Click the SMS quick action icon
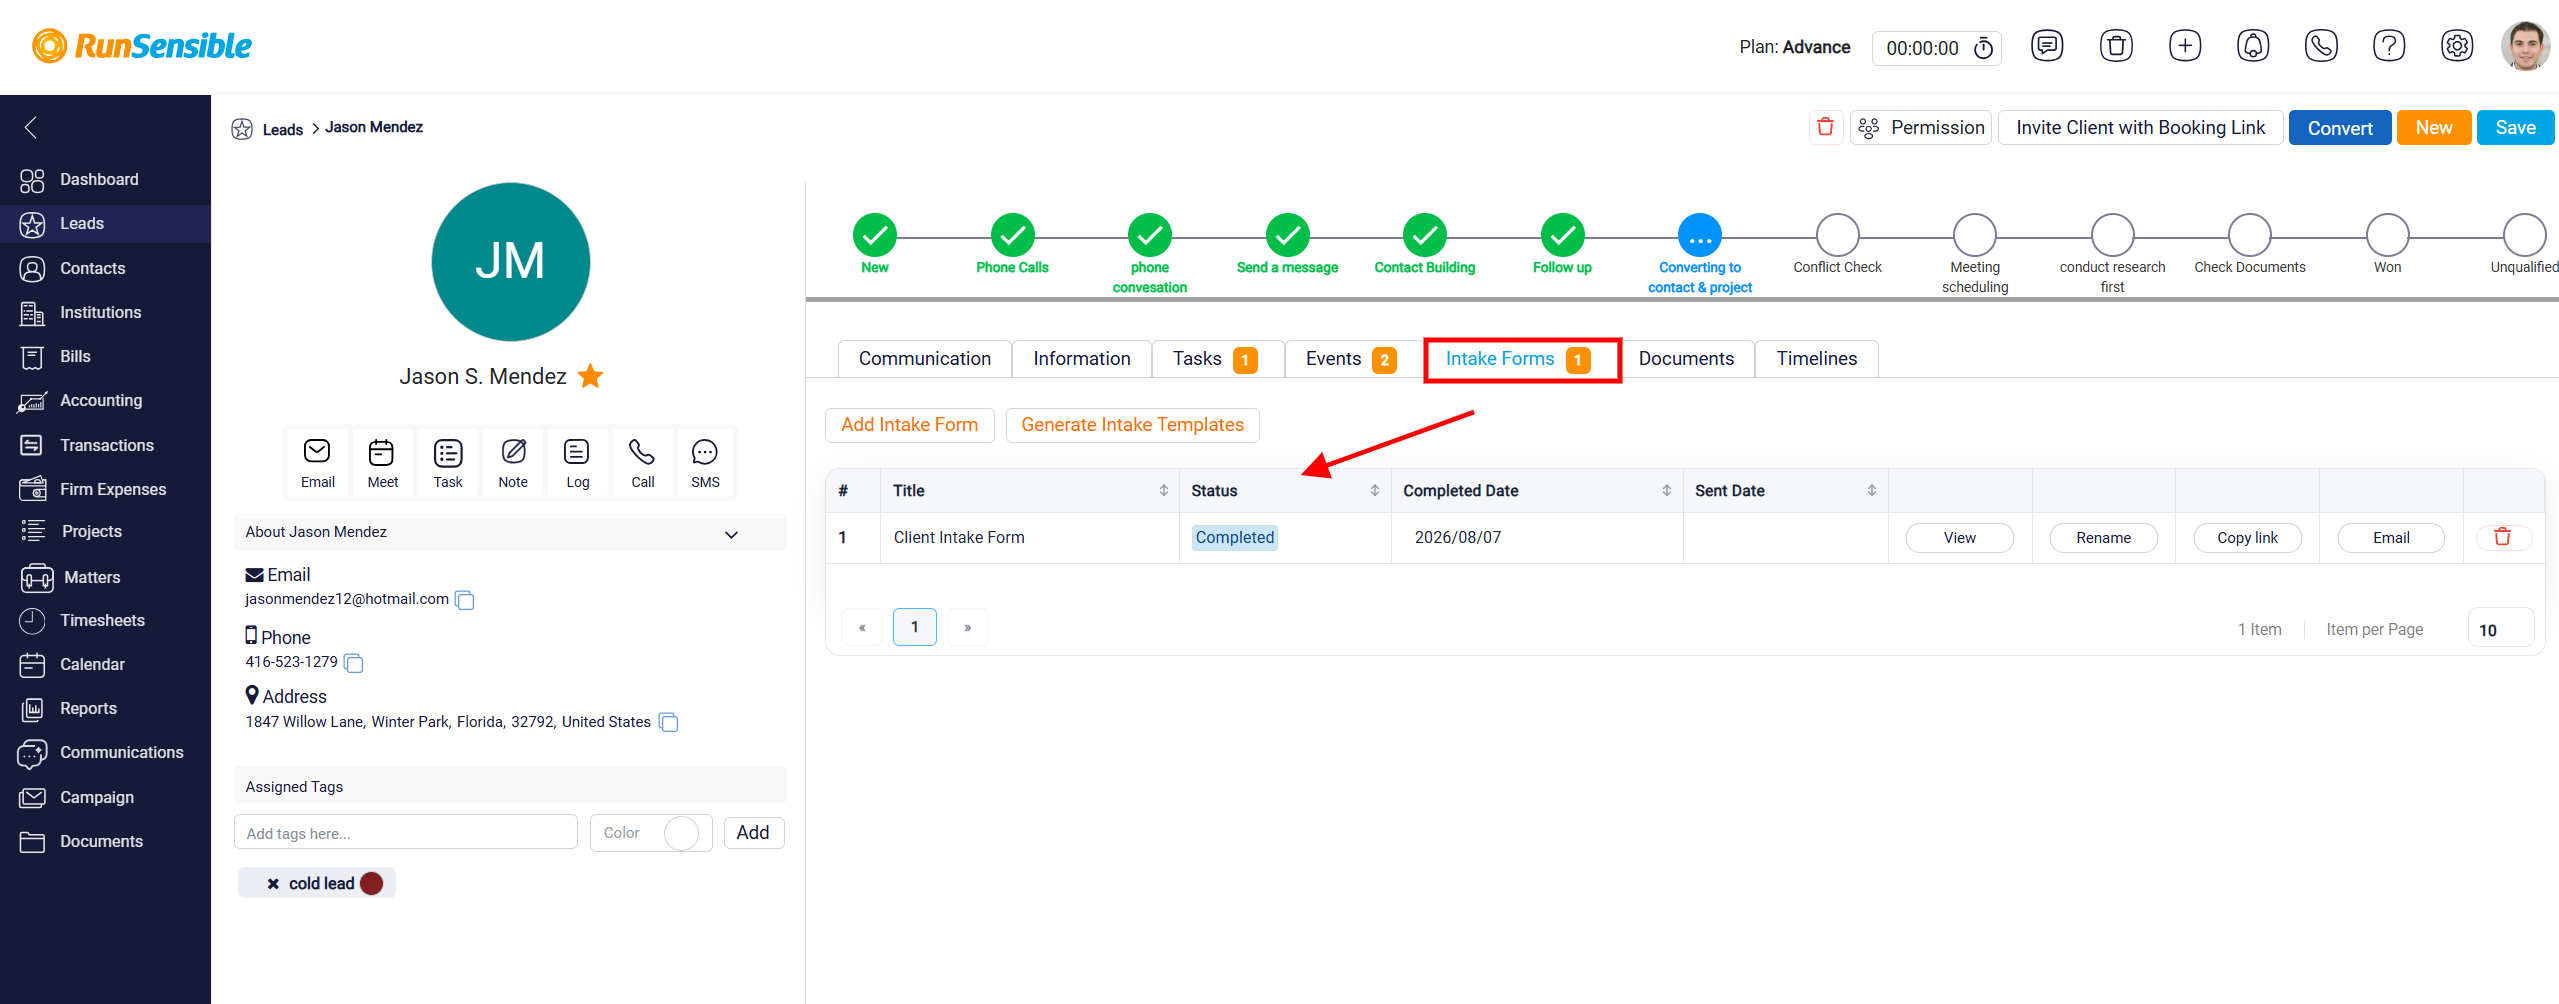 (x=705, y=463)
